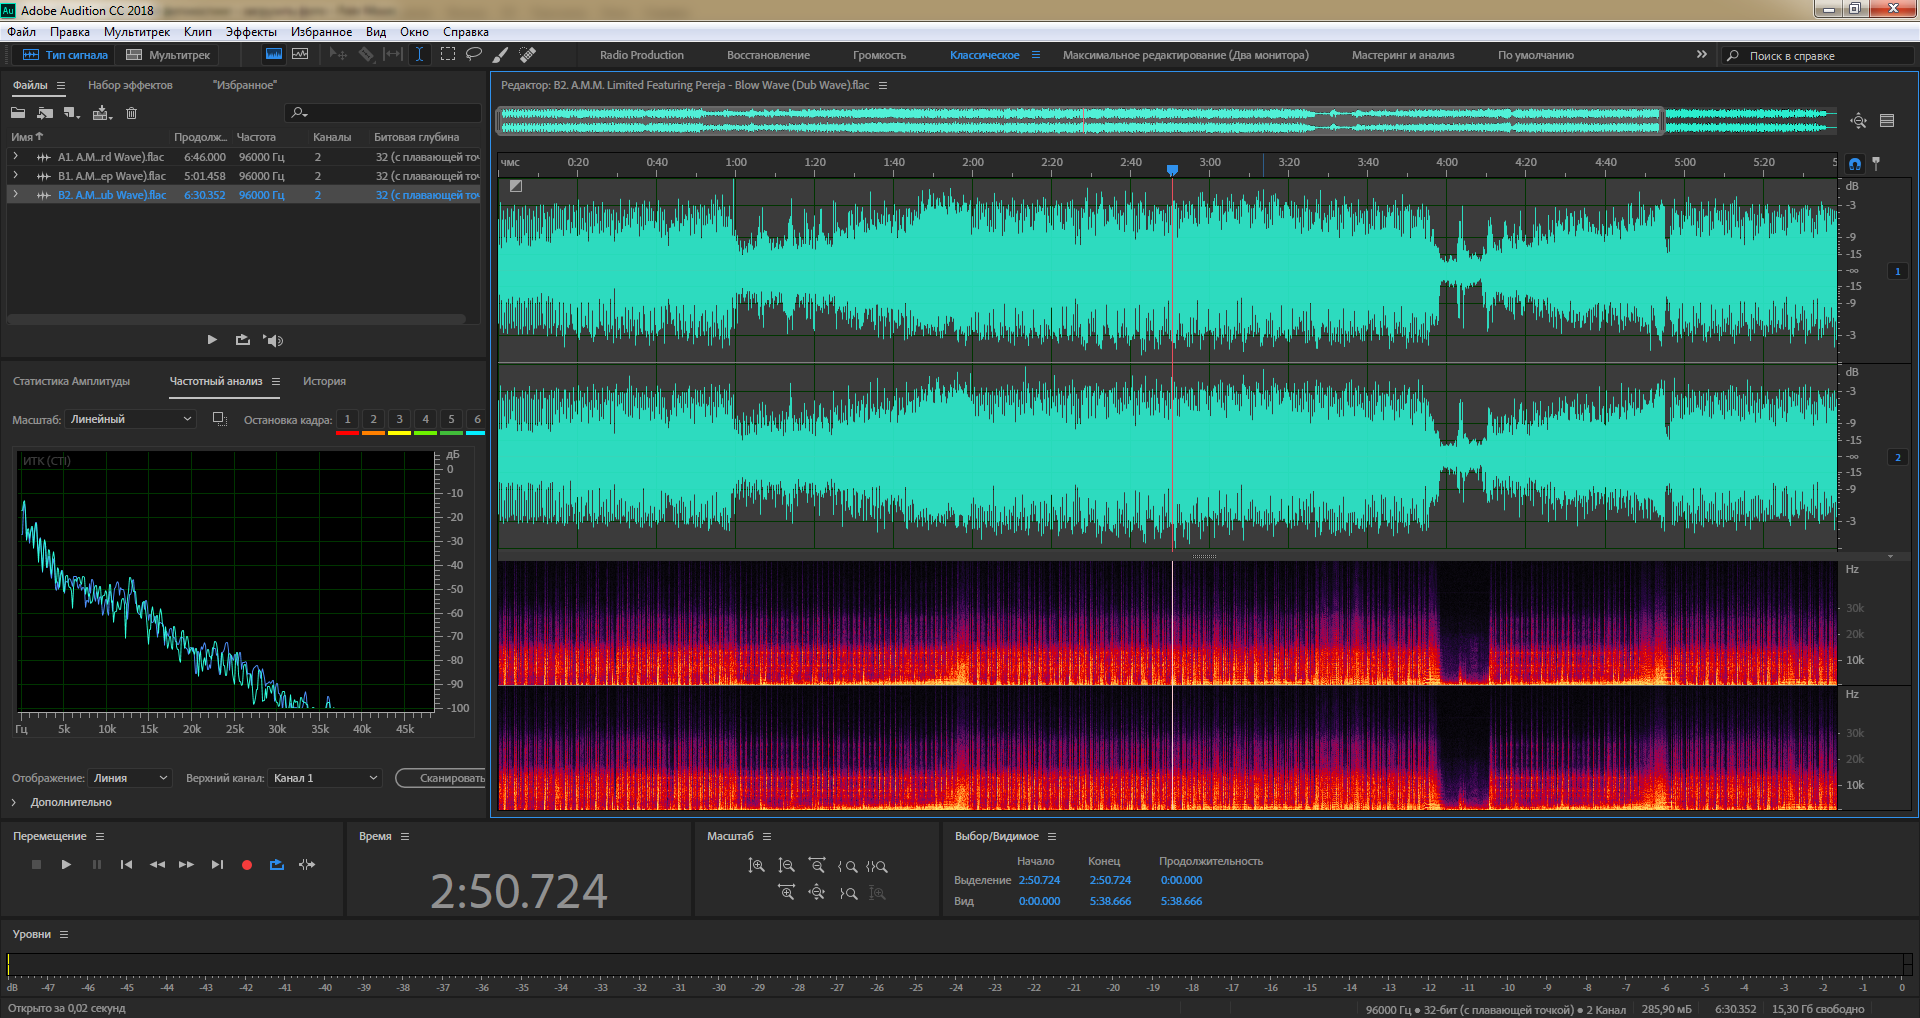Toggle the Spectral Pitch Display

[x=300, y=55]
